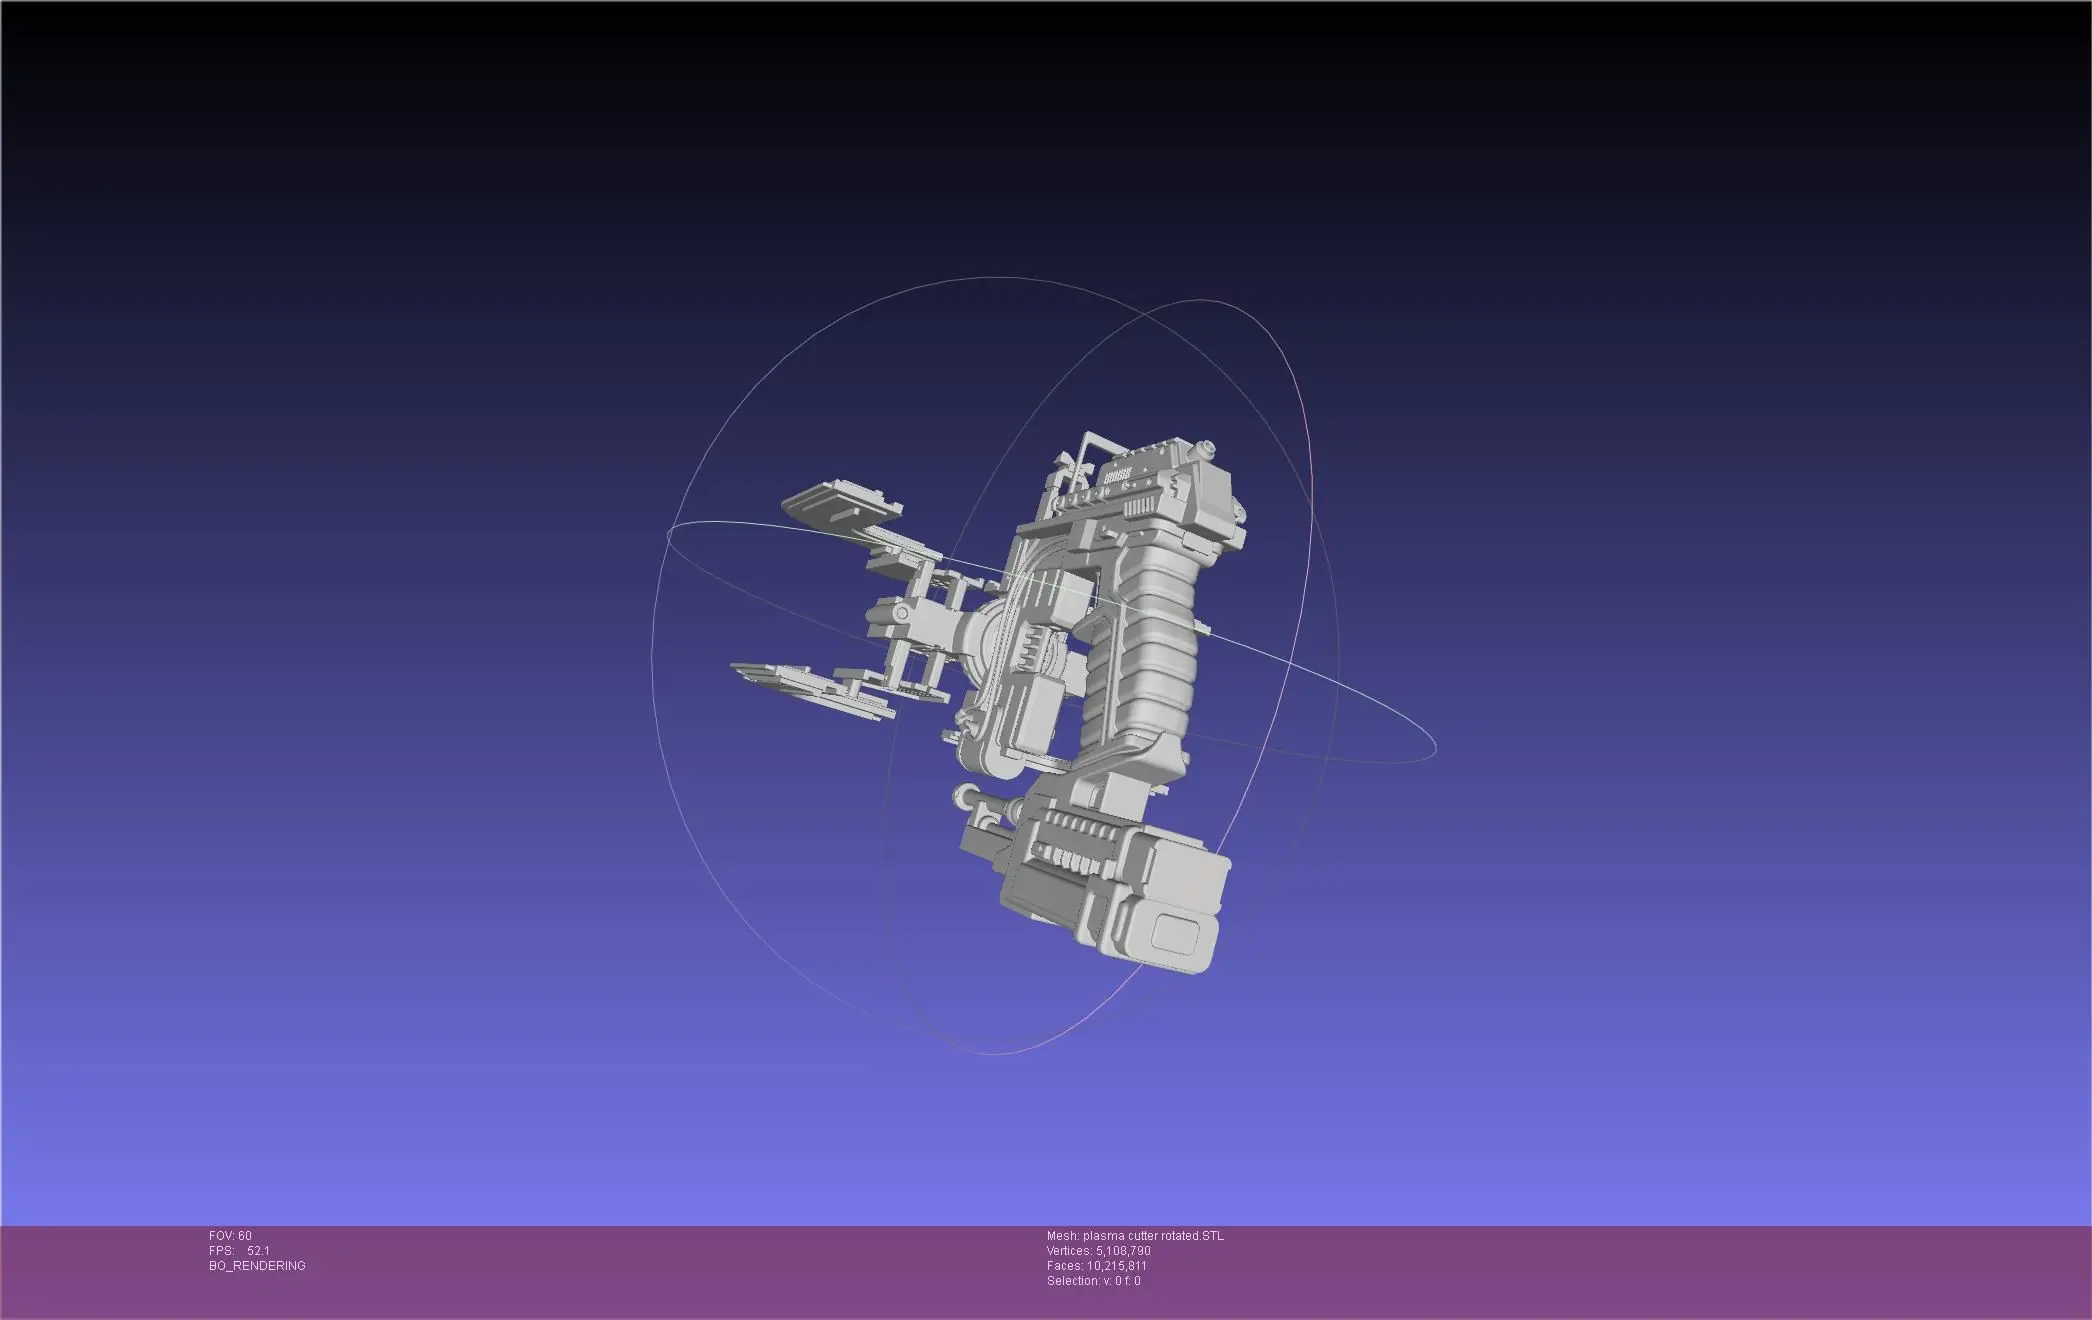Click the BO_RENDERING status label

(257, 1266)
